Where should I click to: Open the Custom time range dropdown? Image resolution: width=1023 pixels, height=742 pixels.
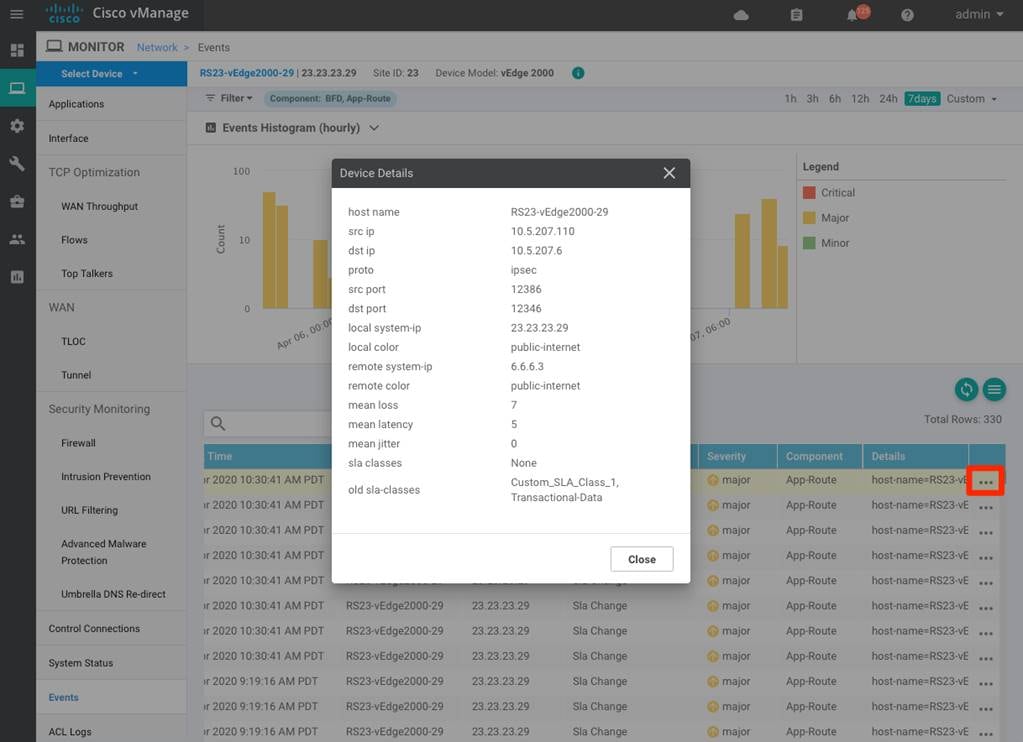(972, 99)
